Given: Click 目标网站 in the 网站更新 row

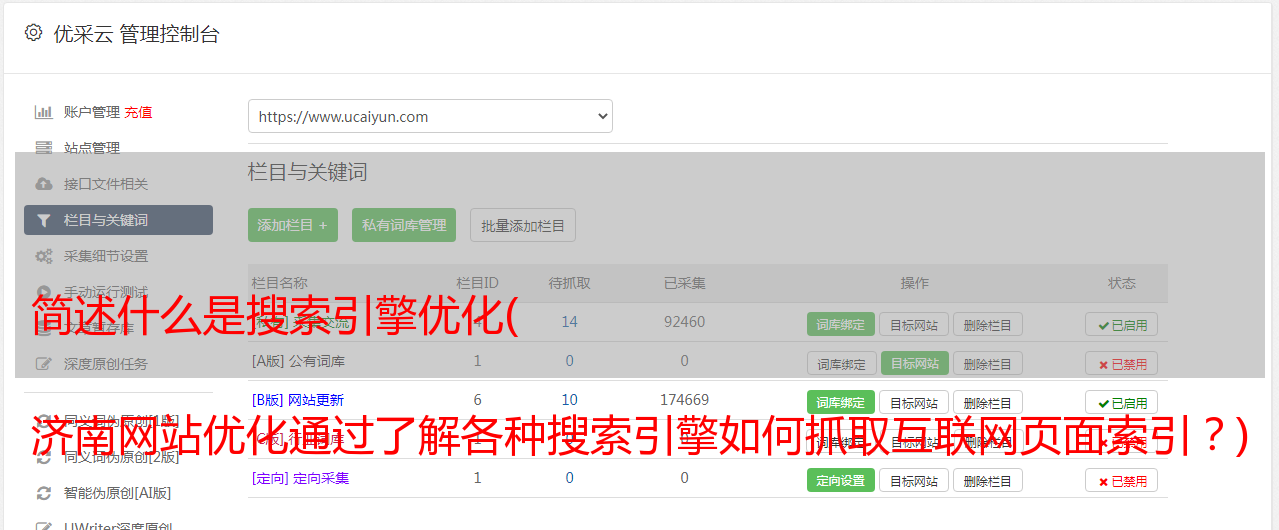Looking at the screenshot, I should (914, 402).
